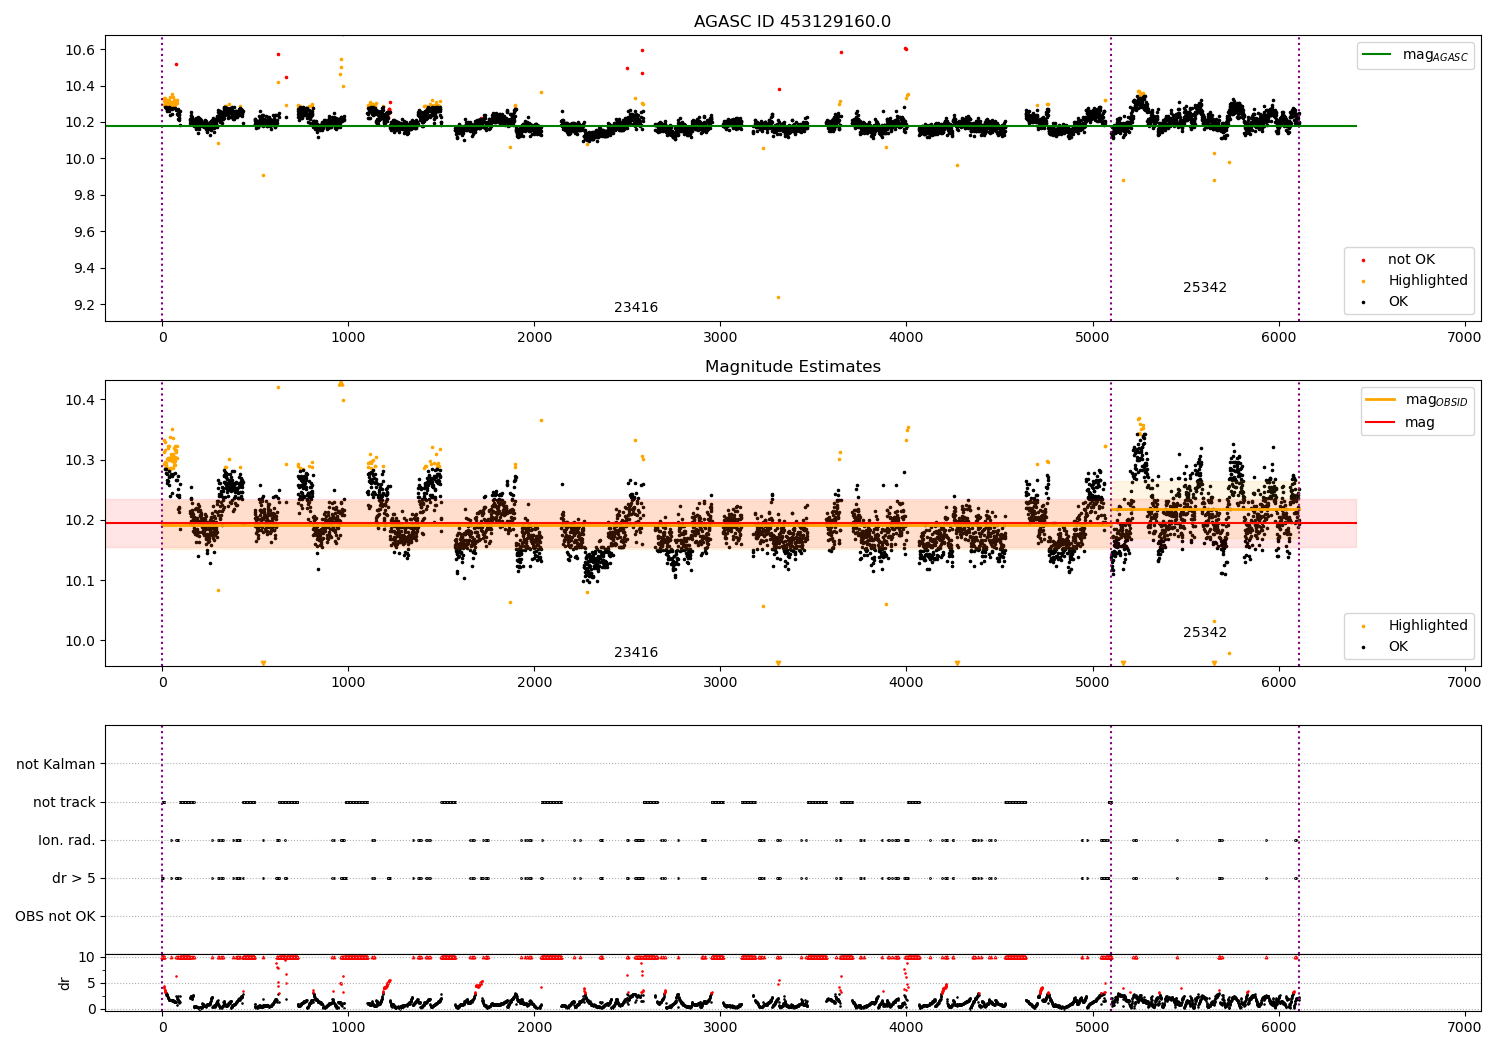
Task: Click the '10' tick on the dr axis
Action: (88, 957)
